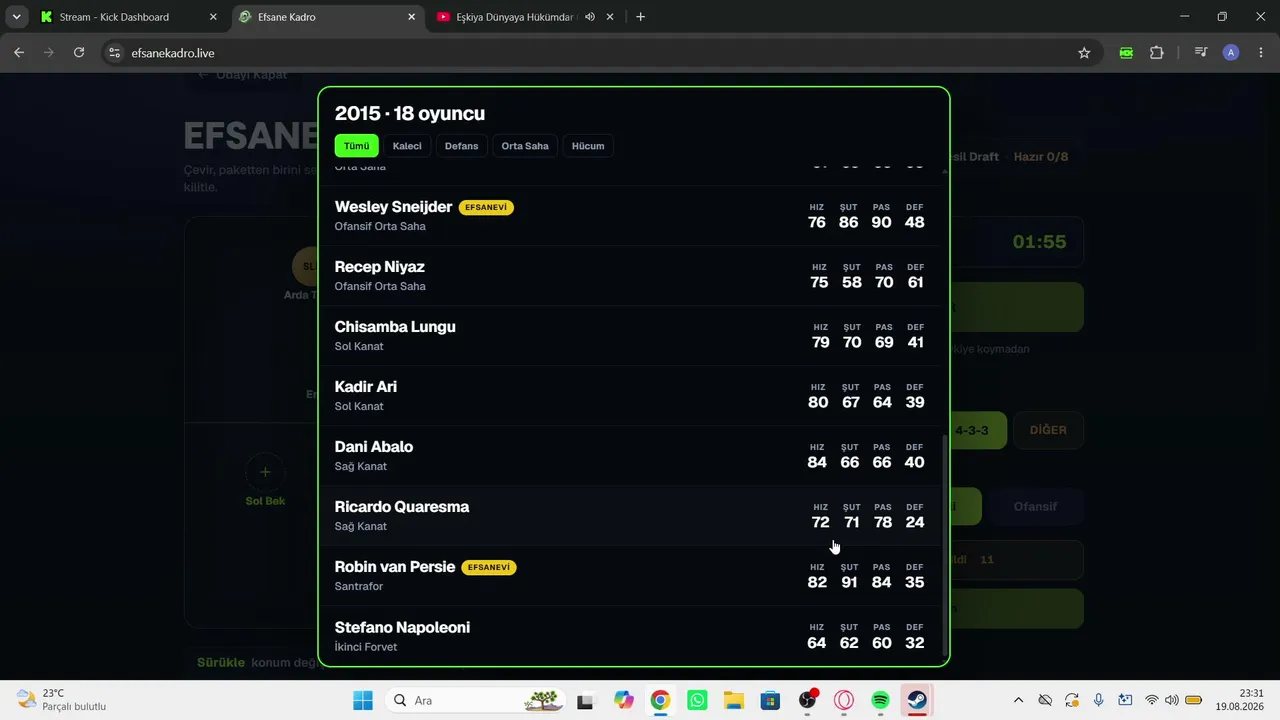Open OBS Studio from the taskbar
This screenshot has height=720, width=1280.
(807, 700)
